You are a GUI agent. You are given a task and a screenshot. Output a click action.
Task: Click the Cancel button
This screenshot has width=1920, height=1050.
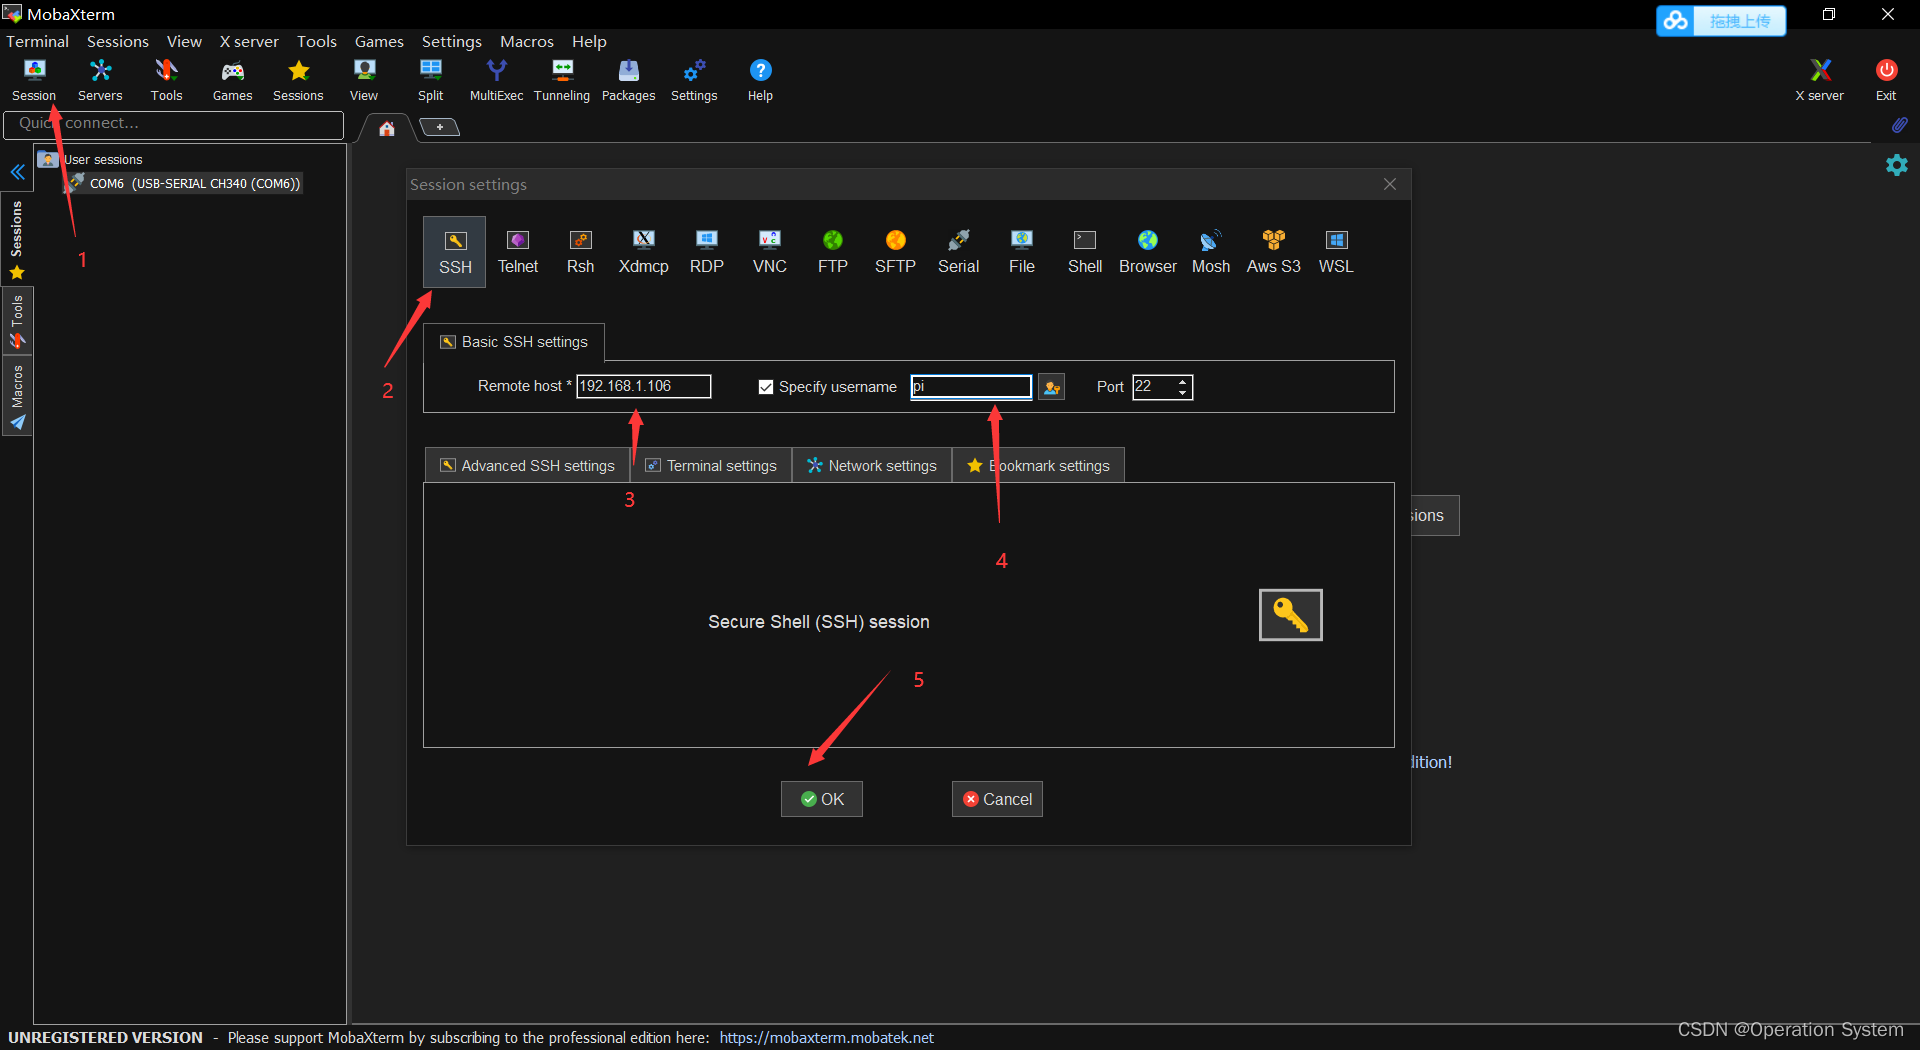tap(997, 799)
